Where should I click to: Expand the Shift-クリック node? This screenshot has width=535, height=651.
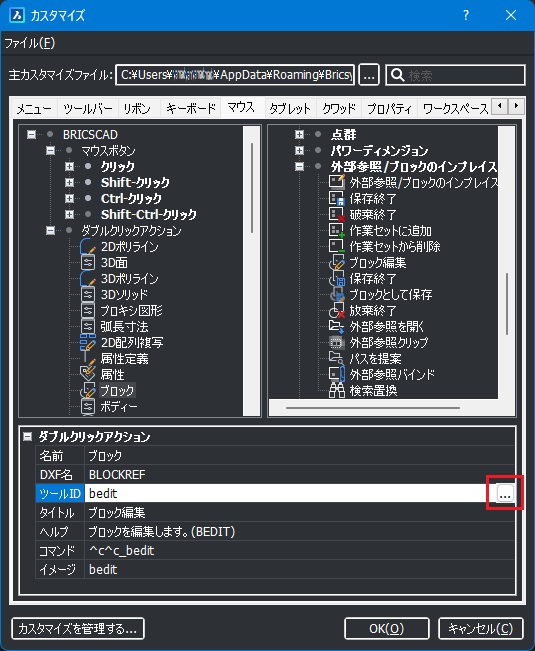(69, 182)
